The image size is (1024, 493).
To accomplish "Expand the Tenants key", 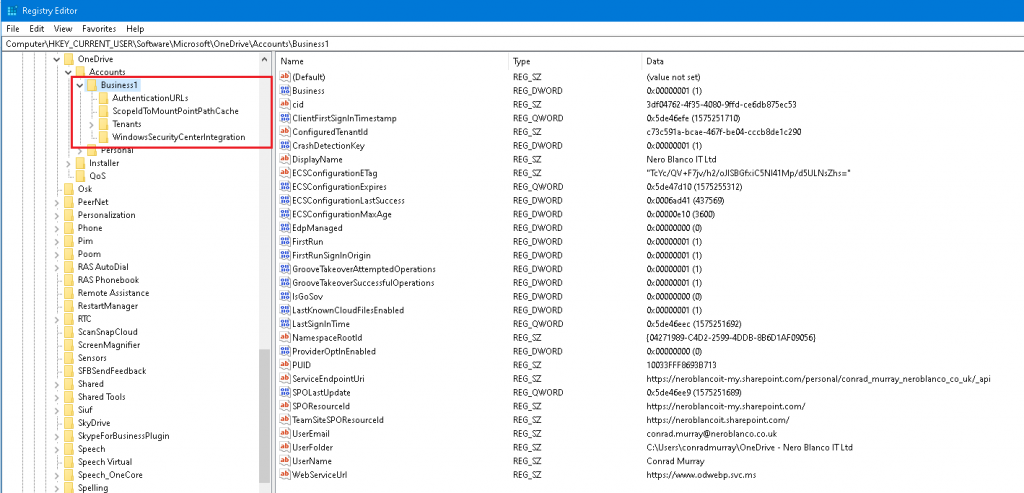I will point(91,124).
